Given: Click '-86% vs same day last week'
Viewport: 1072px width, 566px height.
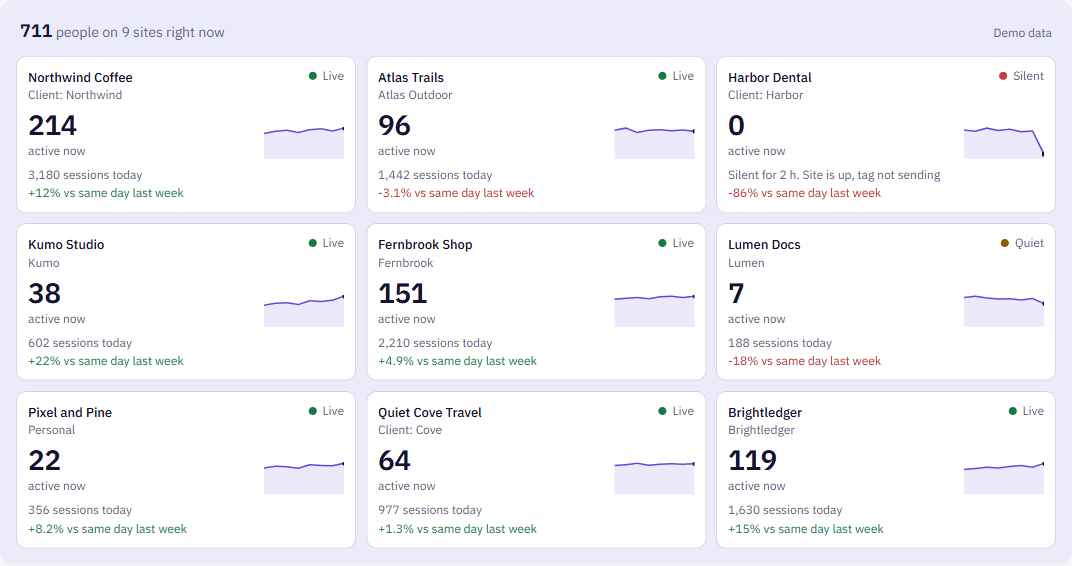Looking at the screenshot, I should pos(805,193).
